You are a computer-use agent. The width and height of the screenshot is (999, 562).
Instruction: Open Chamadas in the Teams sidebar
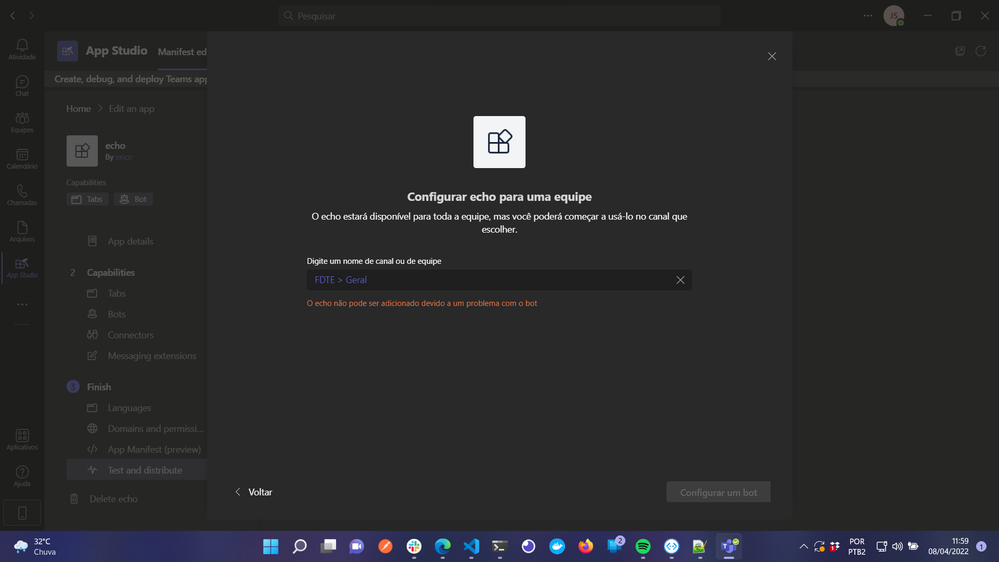click(x=22, y=194)
